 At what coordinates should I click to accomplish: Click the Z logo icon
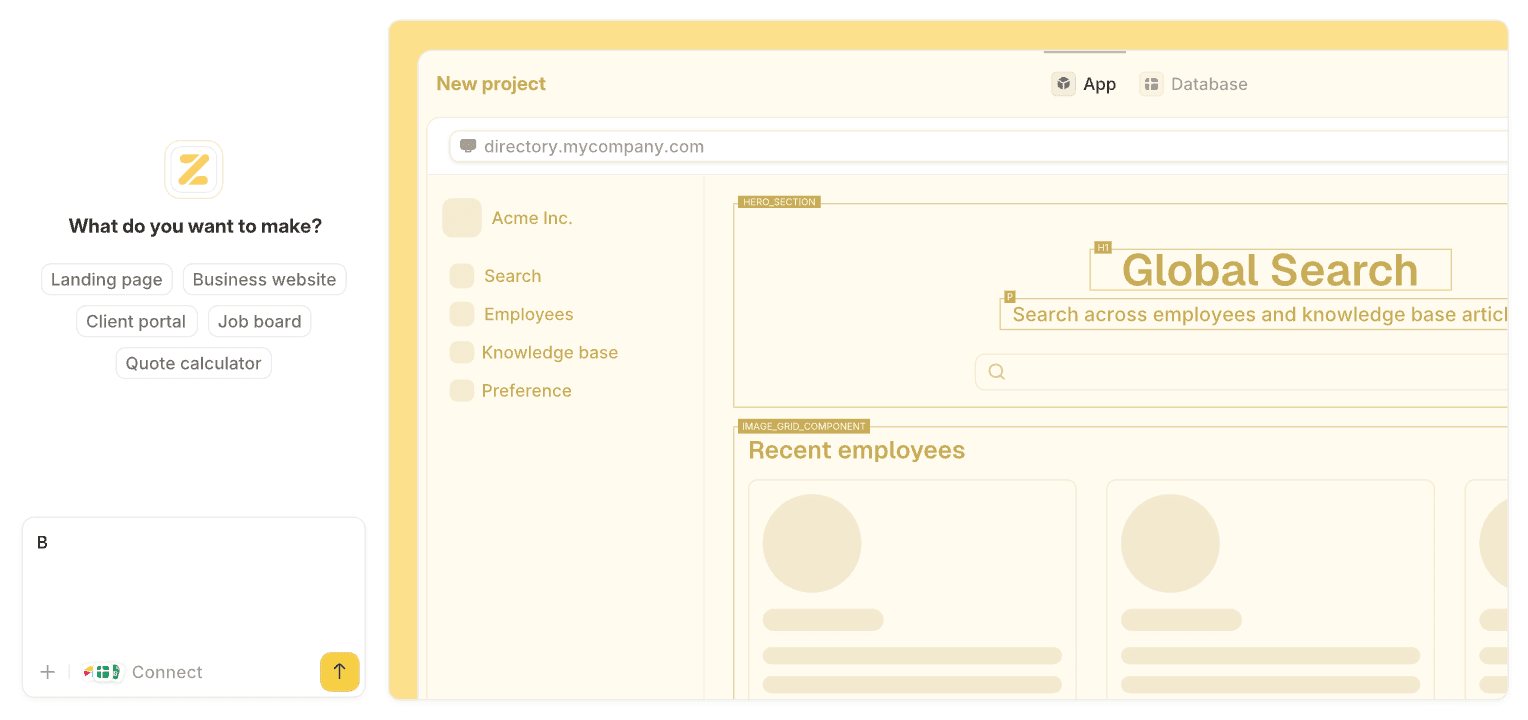(x=194, y=169)
